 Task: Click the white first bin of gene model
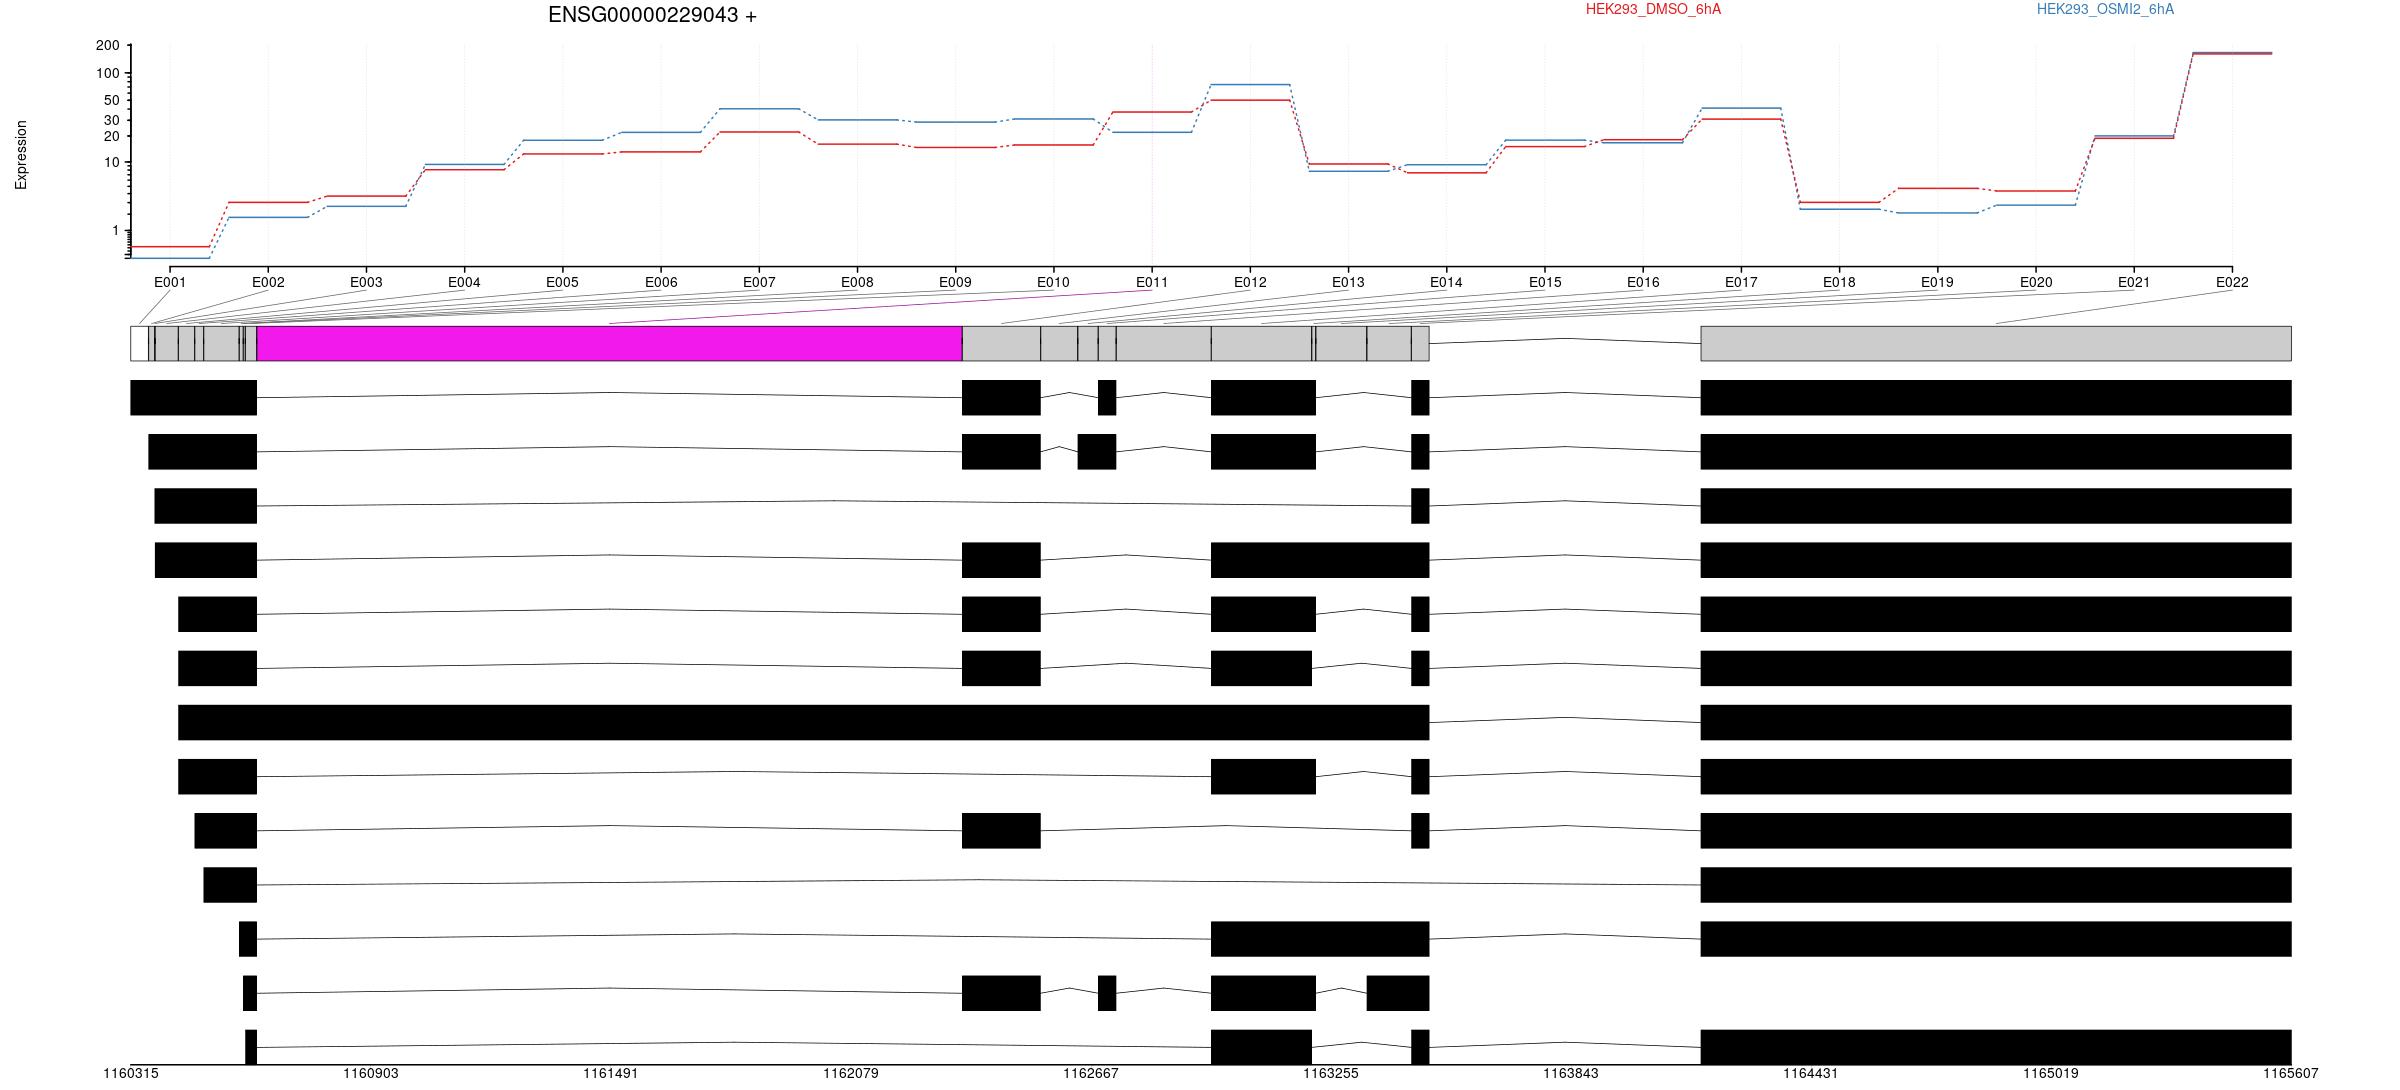click(x=139, y=343)
